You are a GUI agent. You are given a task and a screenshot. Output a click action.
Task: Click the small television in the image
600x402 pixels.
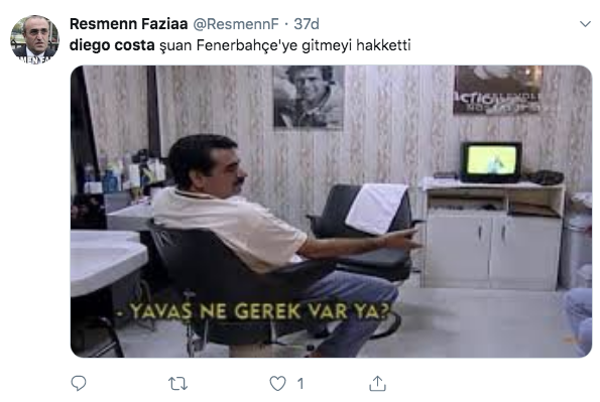coord(492,162)
